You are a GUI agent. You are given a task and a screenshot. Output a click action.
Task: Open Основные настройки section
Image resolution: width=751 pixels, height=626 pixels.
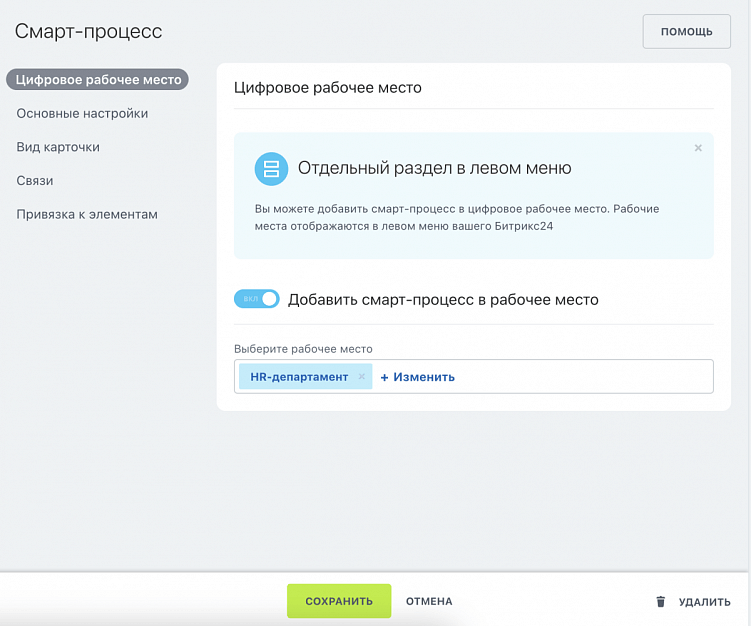click(82, 114)
